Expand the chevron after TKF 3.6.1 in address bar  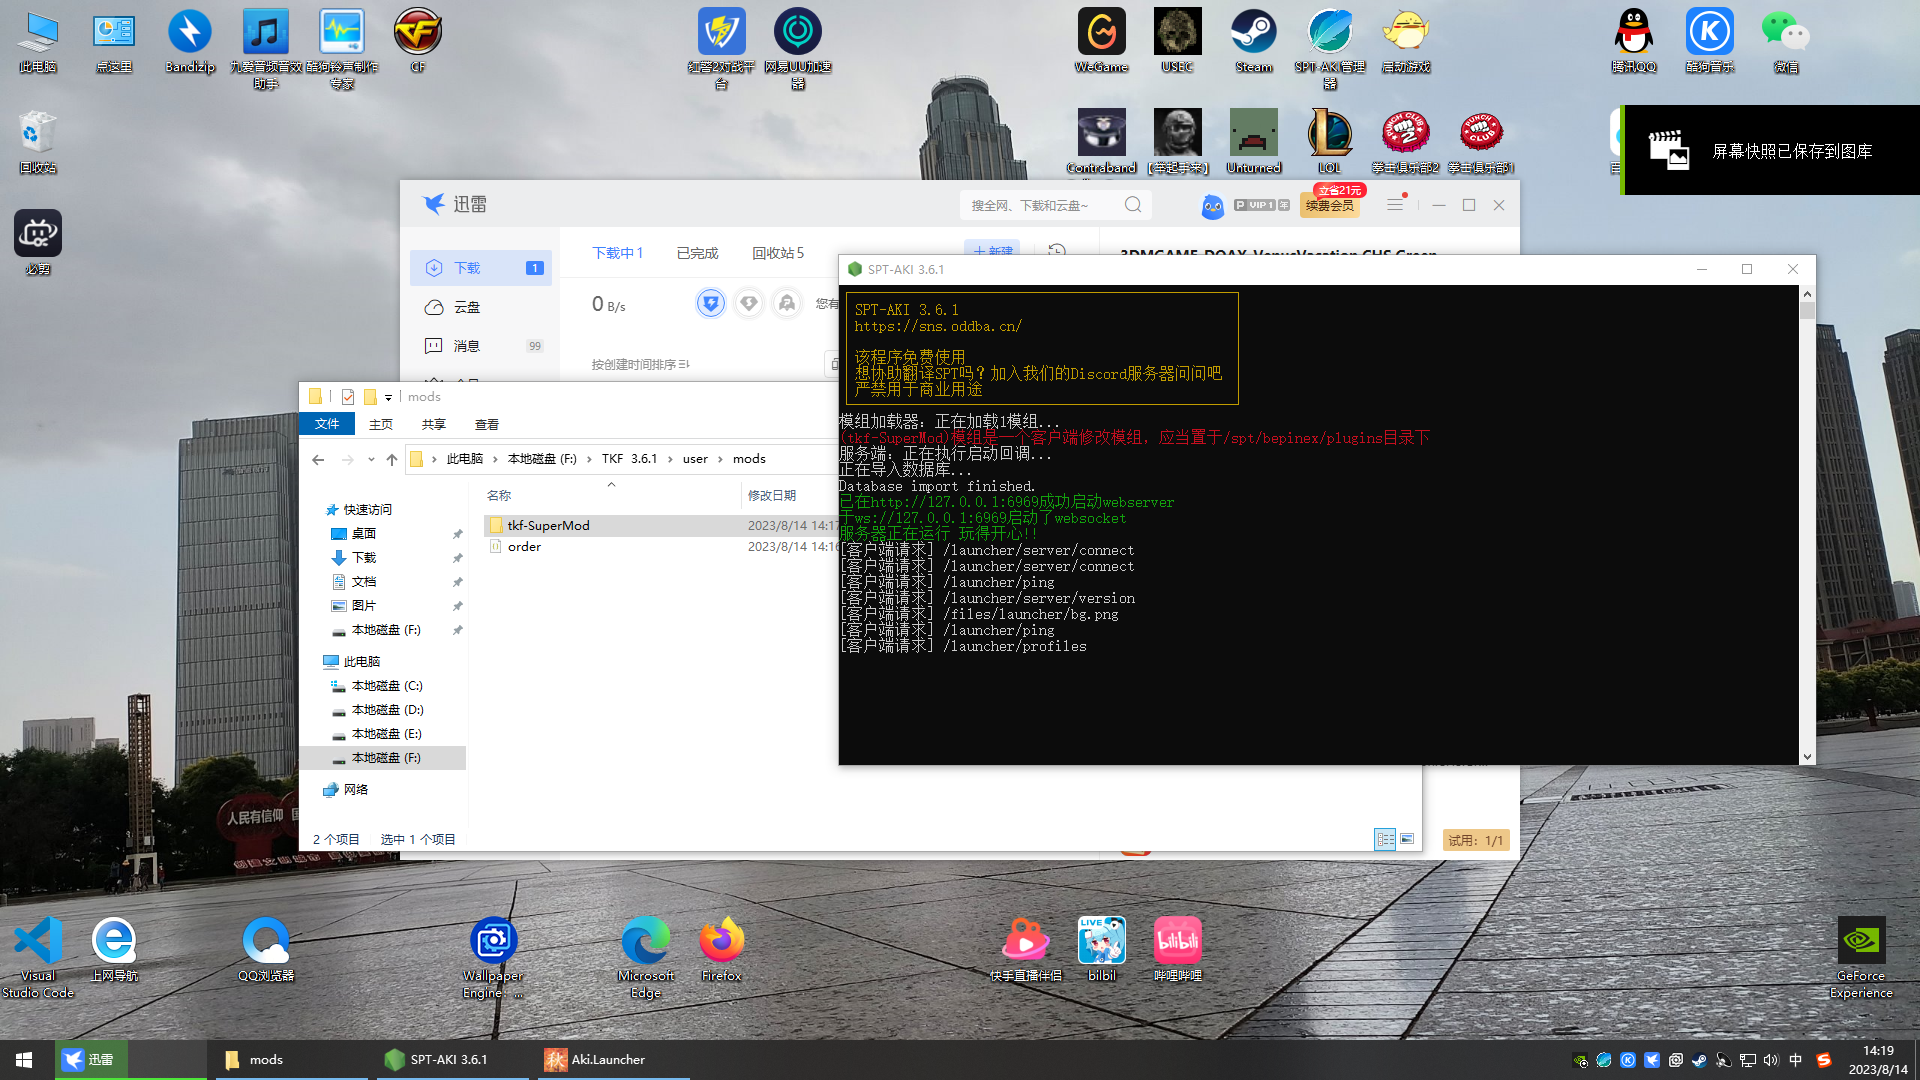pyautogui.click(x=670, y=459)
